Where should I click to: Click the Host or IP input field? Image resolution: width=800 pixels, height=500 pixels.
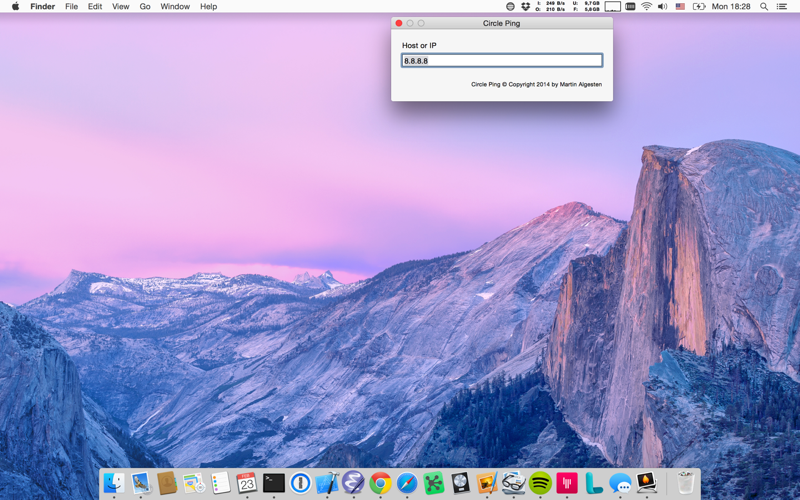point(502,61)
